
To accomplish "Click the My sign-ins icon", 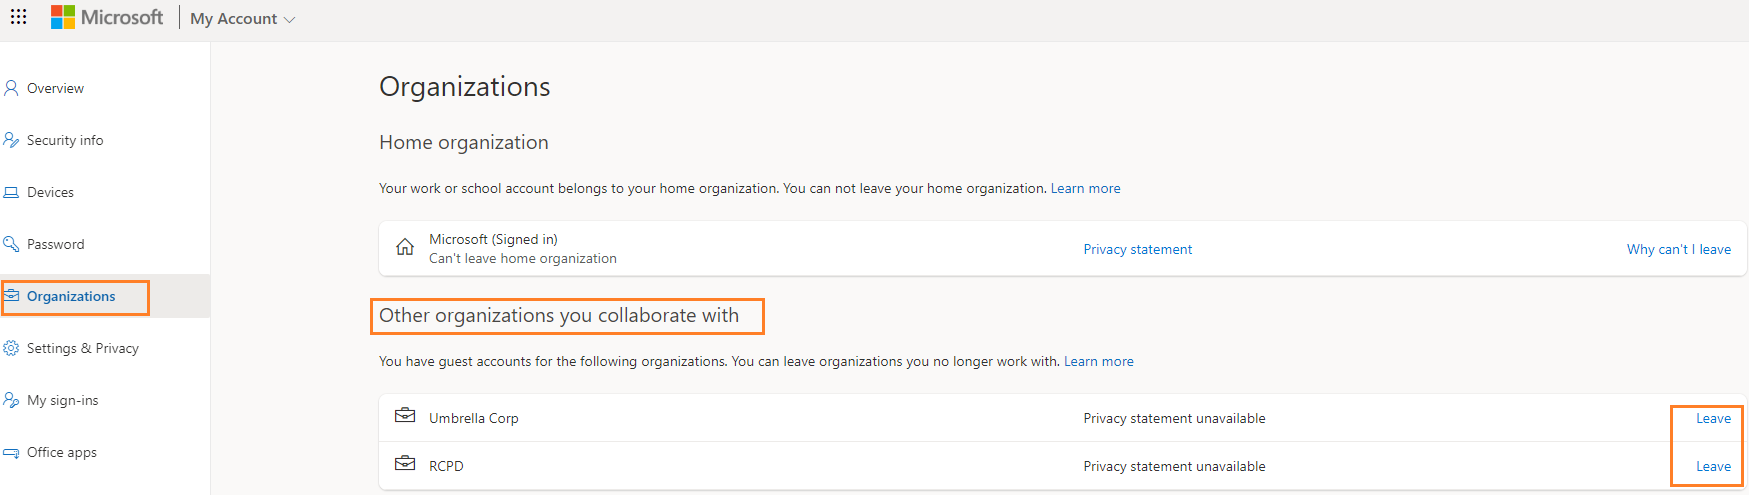I will (x=11, y=400).
